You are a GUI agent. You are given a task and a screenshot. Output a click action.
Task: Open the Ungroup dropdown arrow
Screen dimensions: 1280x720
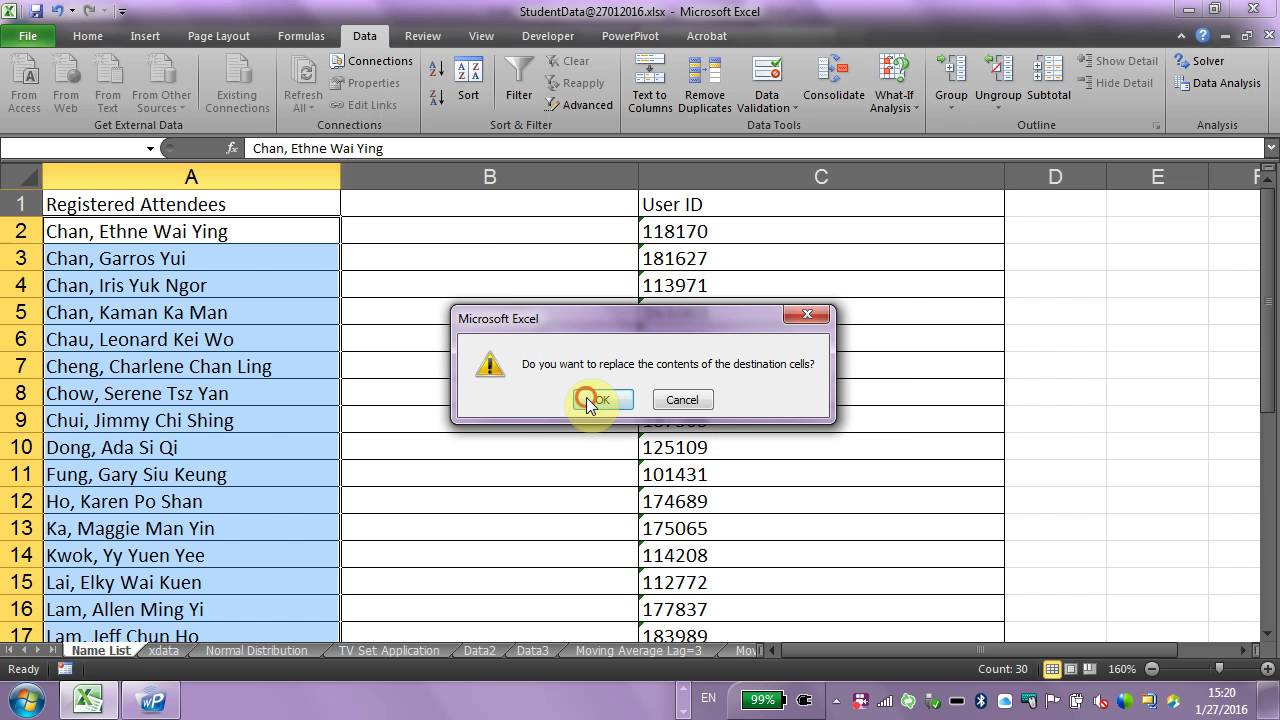click(x=998, y=108)
